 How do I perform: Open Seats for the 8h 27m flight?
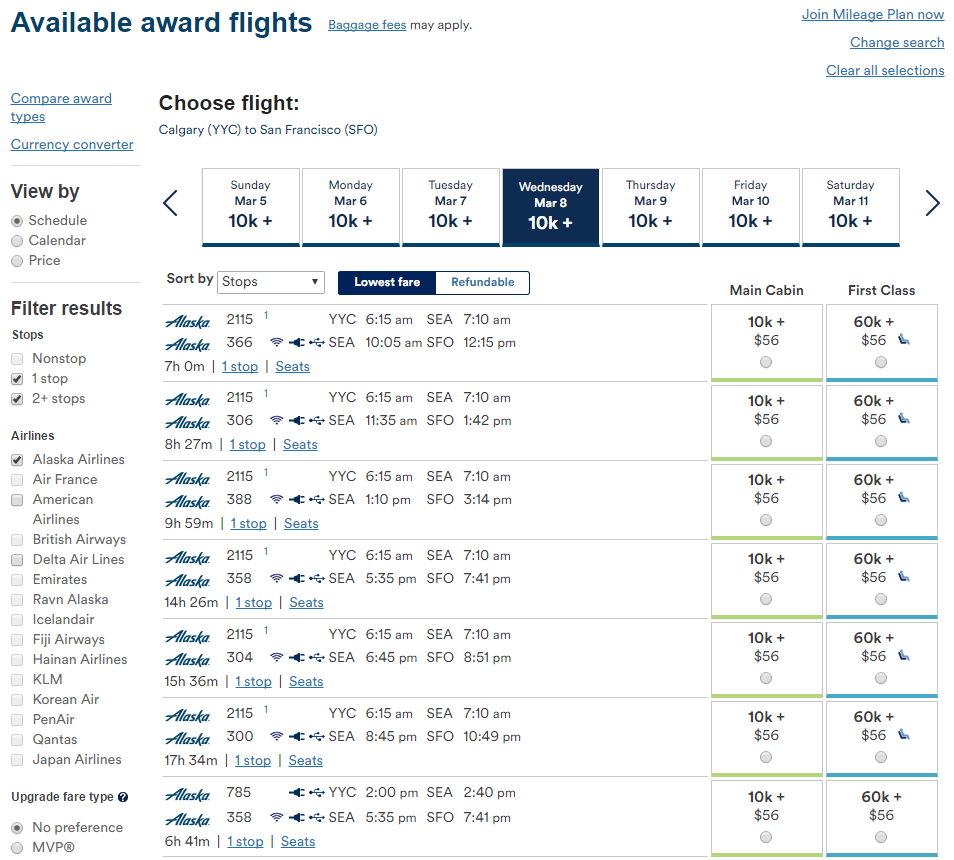click(300, 445)
